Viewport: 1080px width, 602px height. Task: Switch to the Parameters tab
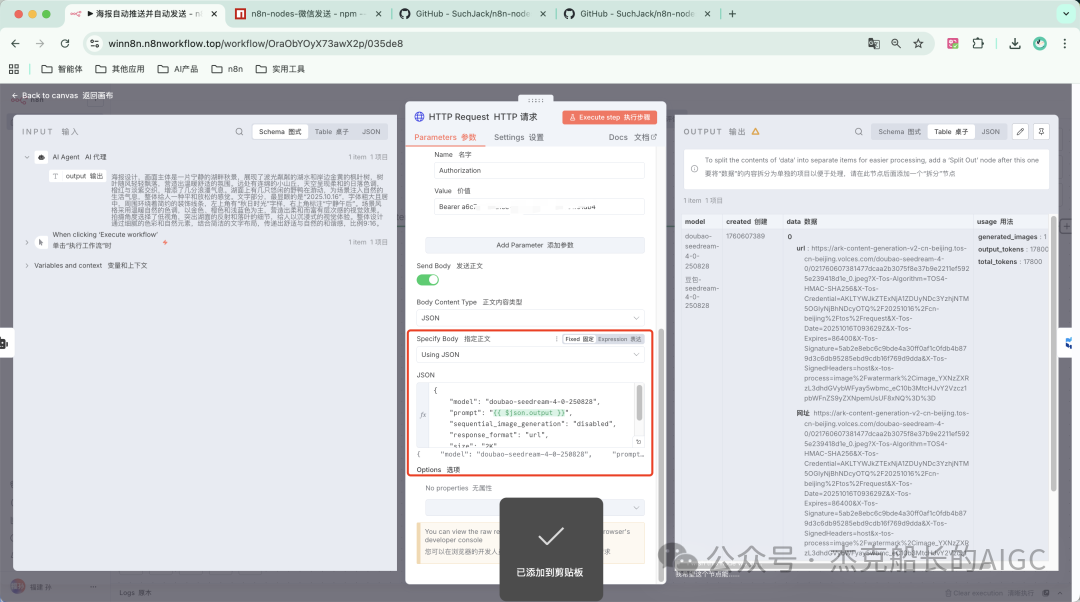[445, 137]
